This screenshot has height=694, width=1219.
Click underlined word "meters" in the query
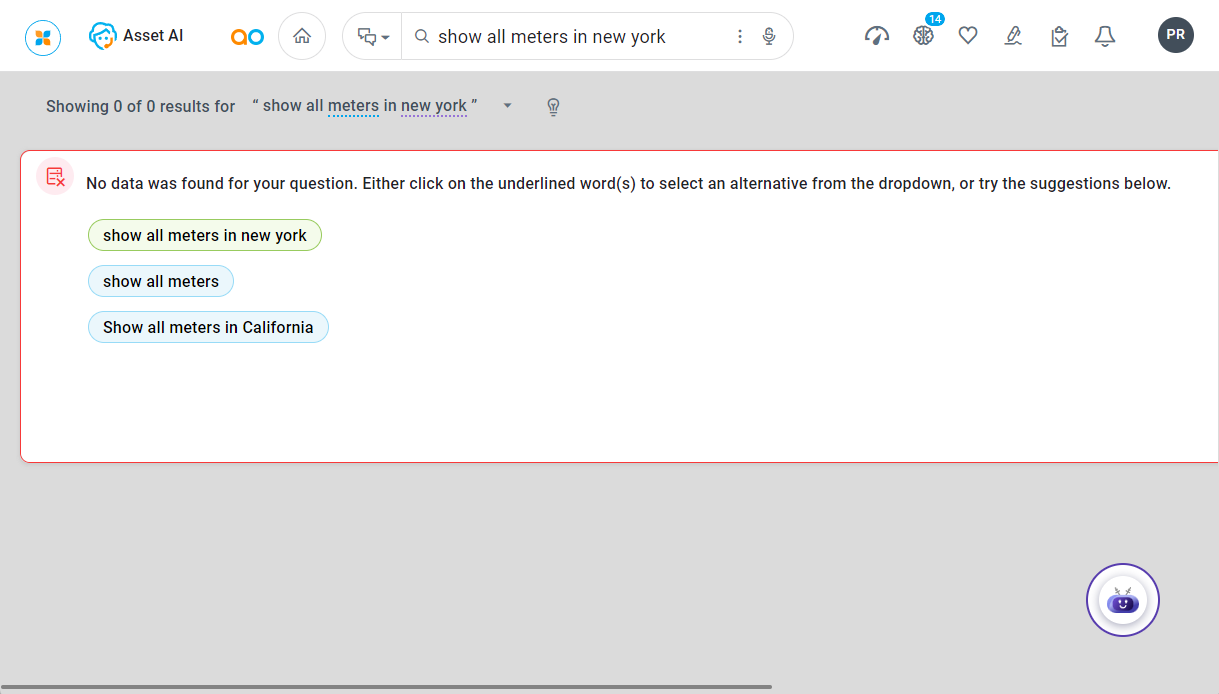353,106
